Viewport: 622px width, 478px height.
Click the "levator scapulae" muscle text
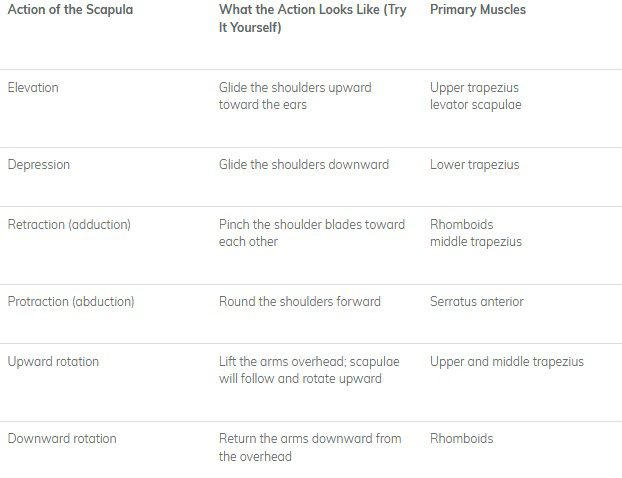475,105
